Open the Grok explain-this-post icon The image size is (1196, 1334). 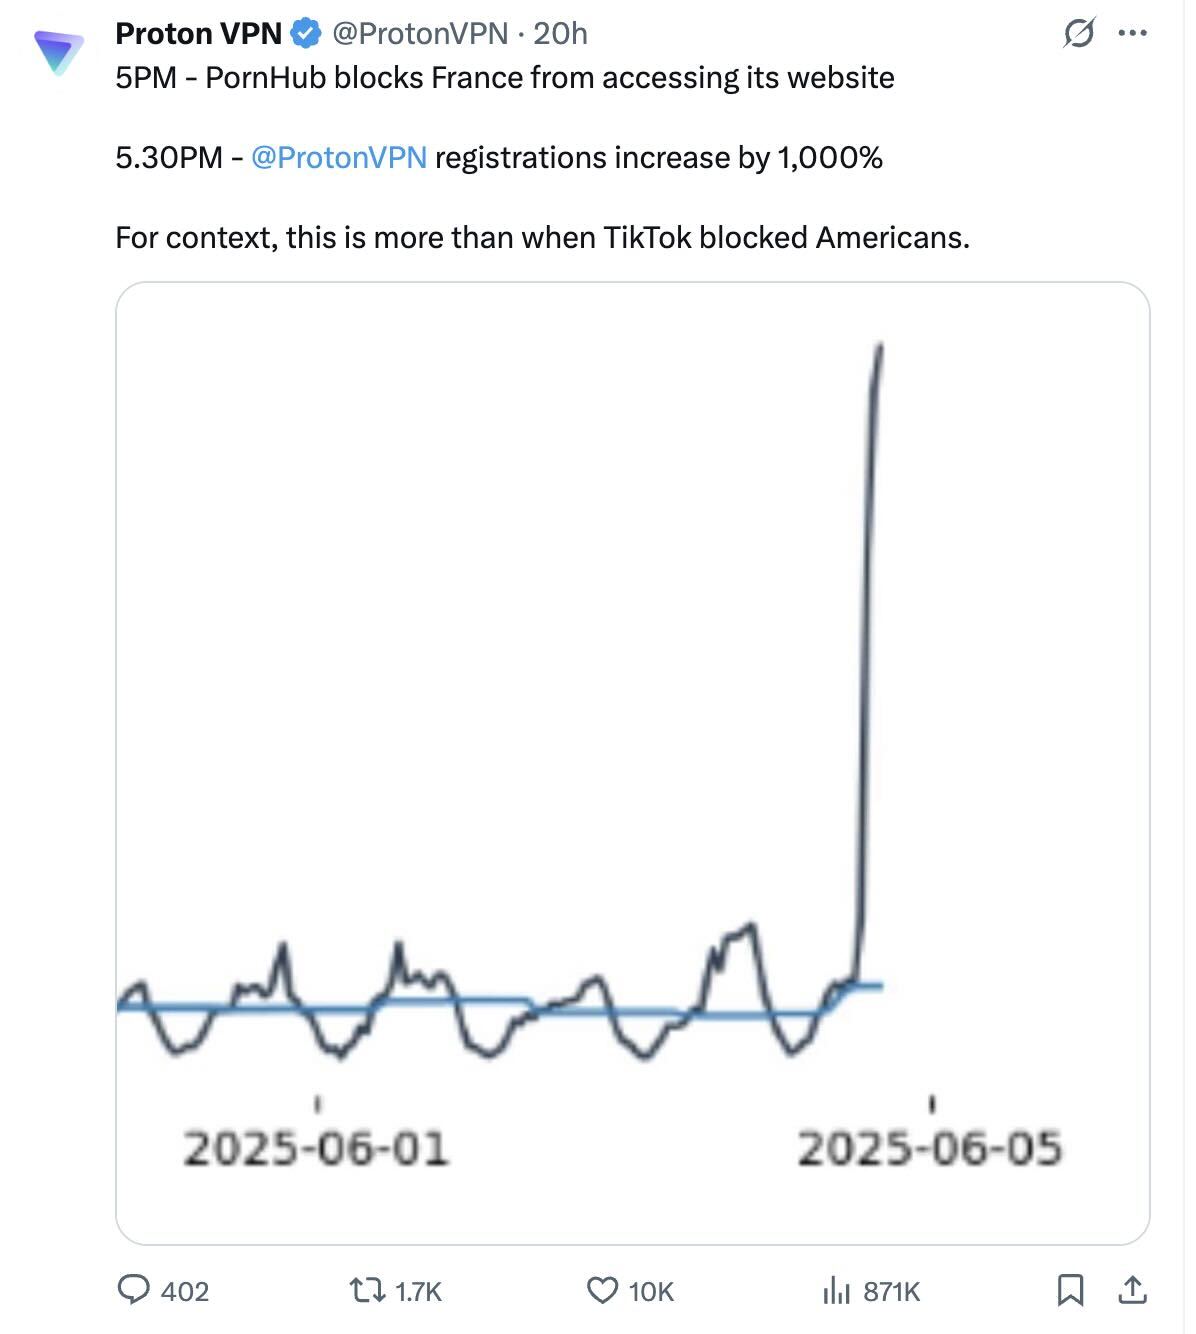tap(1078, 34)
